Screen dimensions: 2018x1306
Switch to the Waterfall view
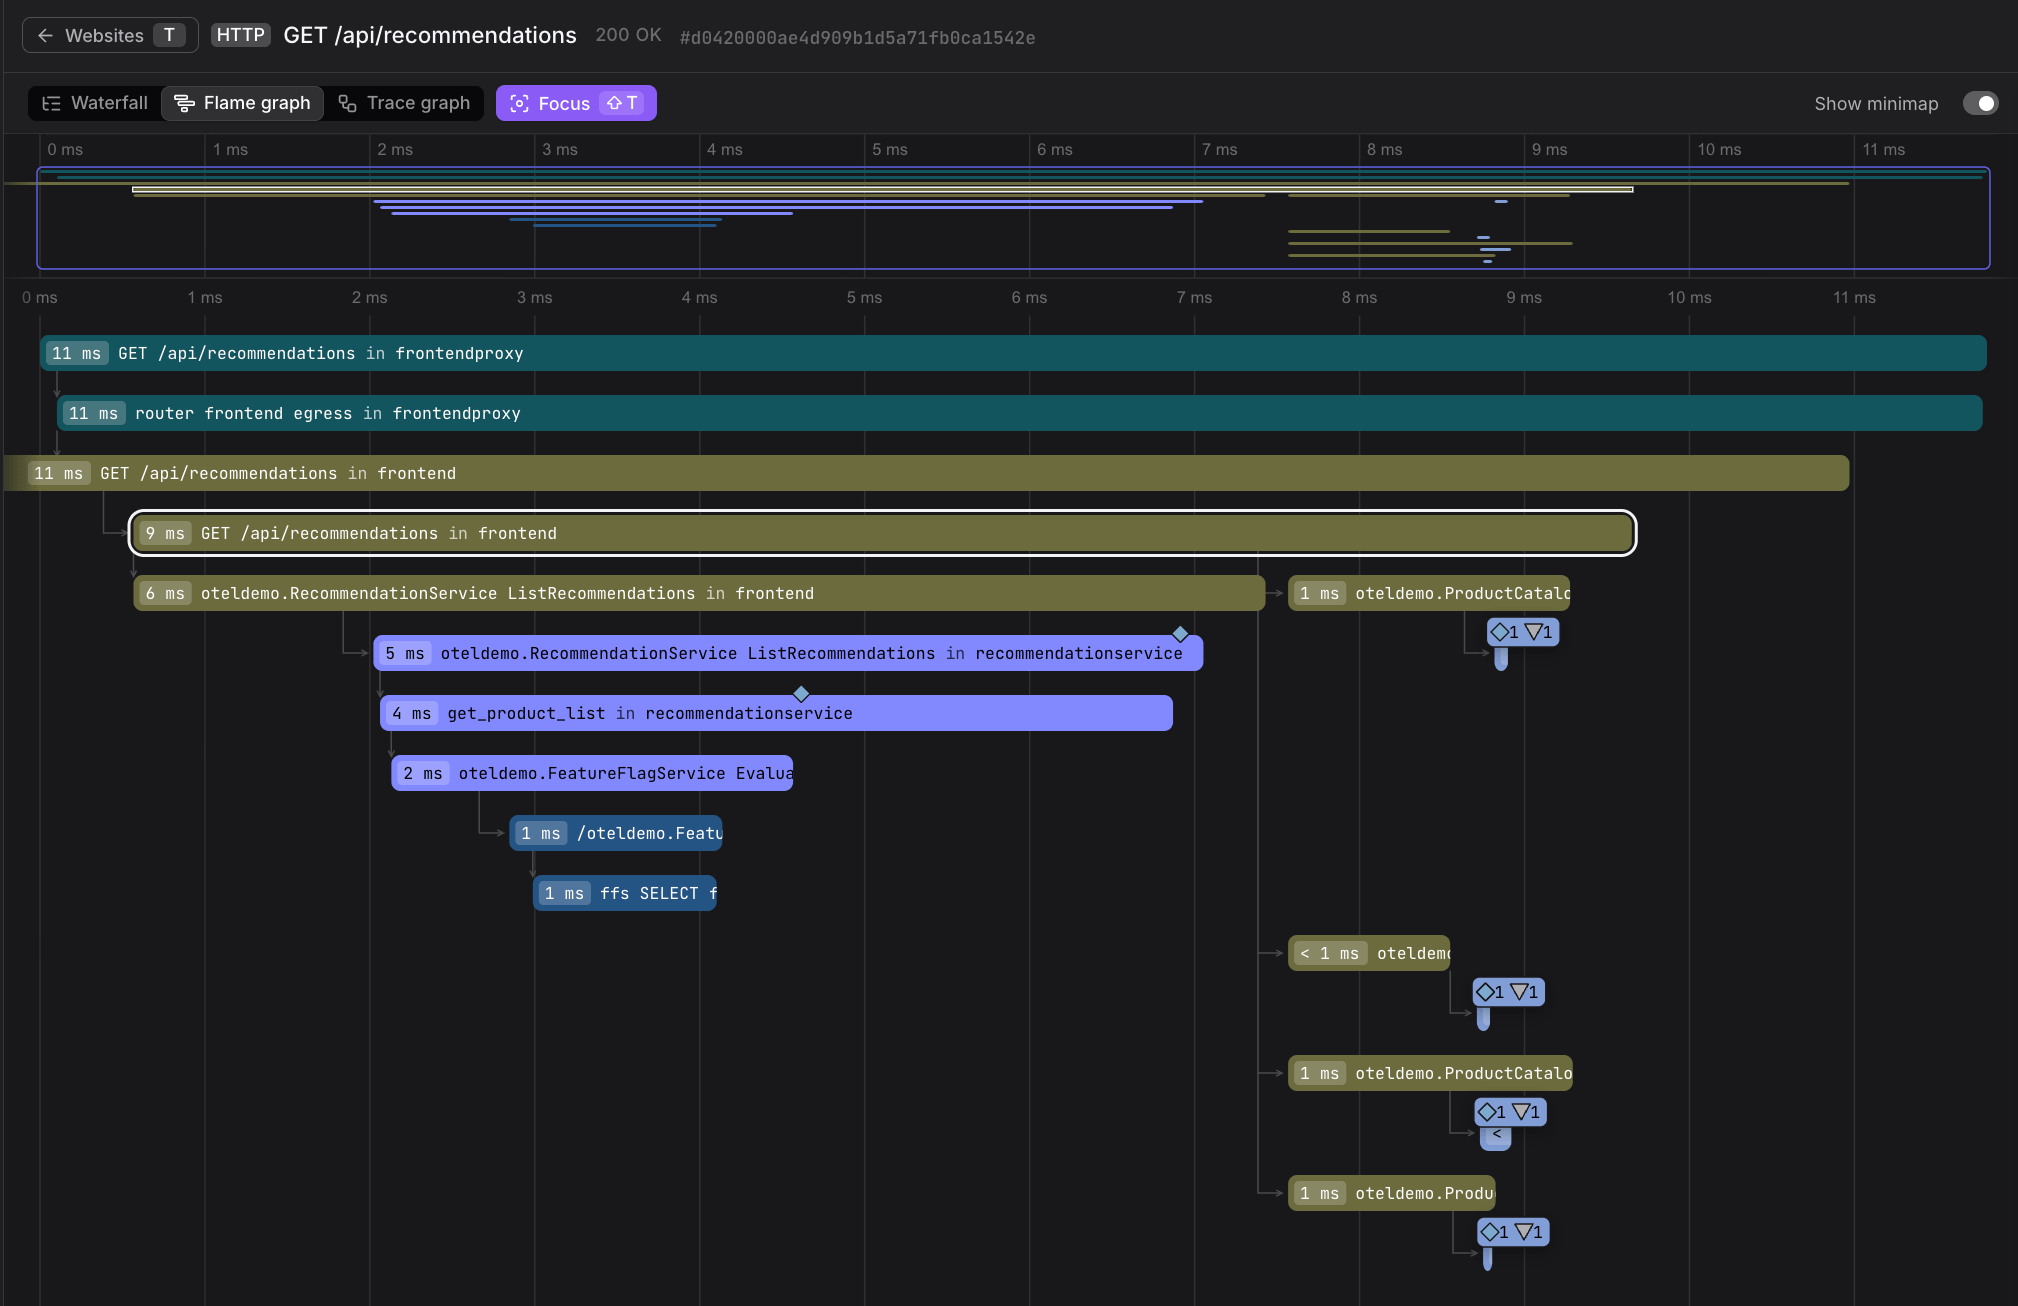(95, 103)
